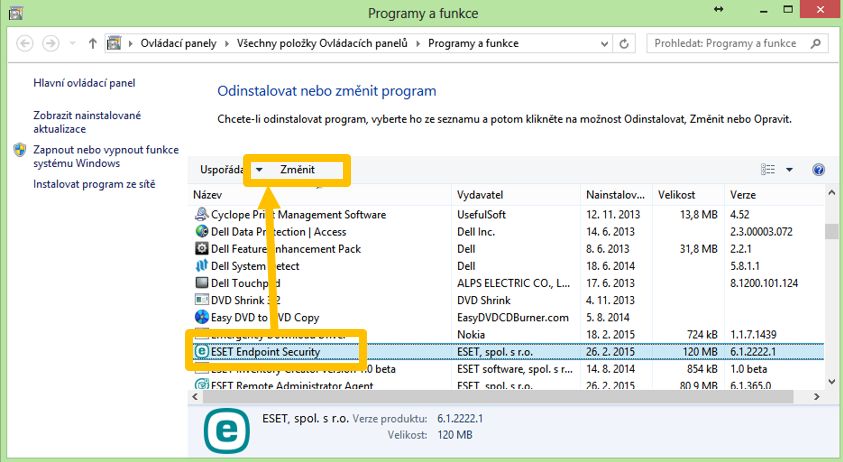Click the ALPS ELECTRIC CO. publisher cell
843x462 pixels.
513,283
